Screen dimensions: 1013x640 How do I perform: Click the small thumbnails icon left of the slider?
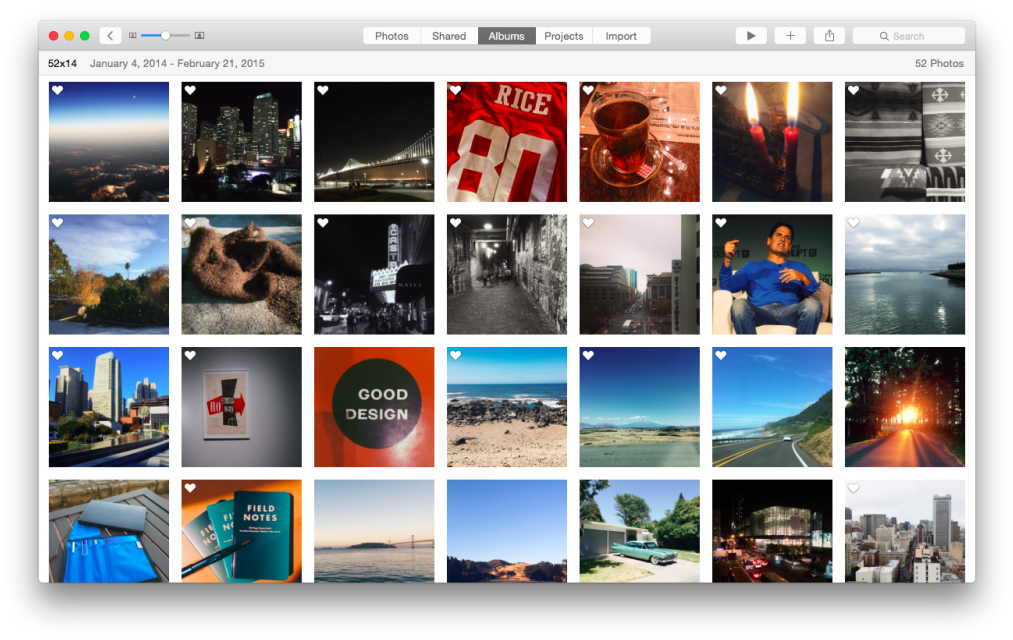tap(132, 35)
